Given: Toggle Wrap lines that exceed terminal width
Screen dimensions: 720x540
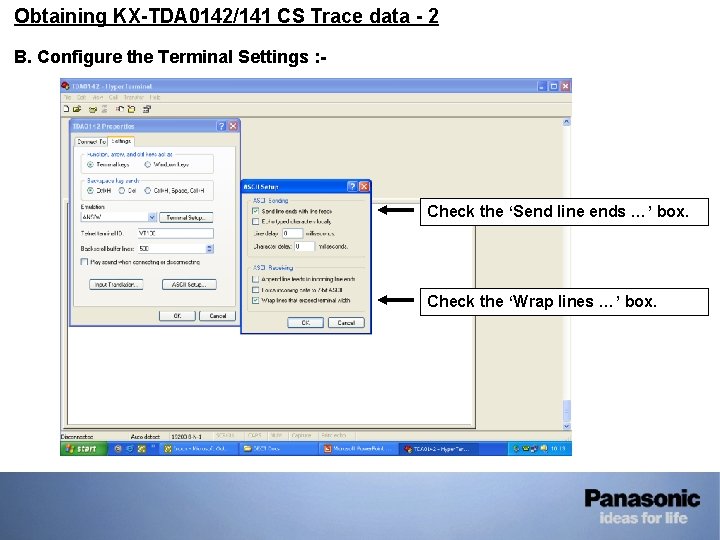Looking at the screenshot, I should [x=256, y=300].
